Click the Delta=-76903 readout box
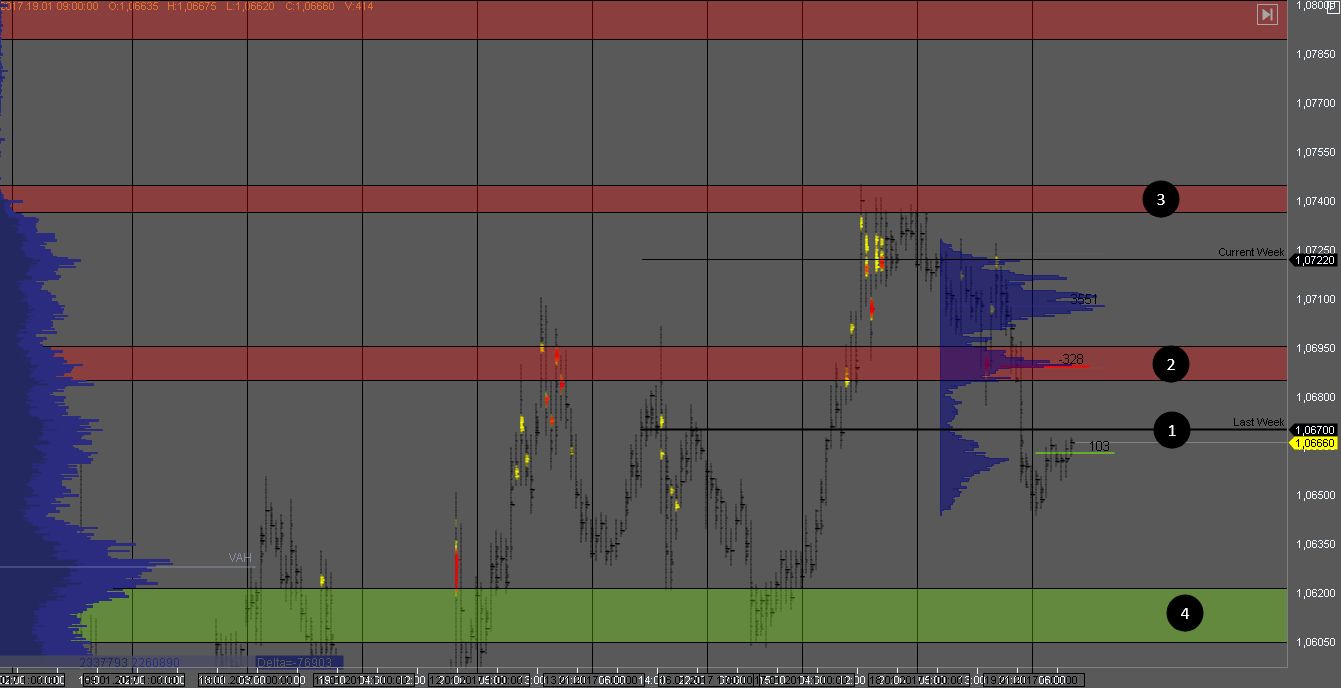 point(298,662)
